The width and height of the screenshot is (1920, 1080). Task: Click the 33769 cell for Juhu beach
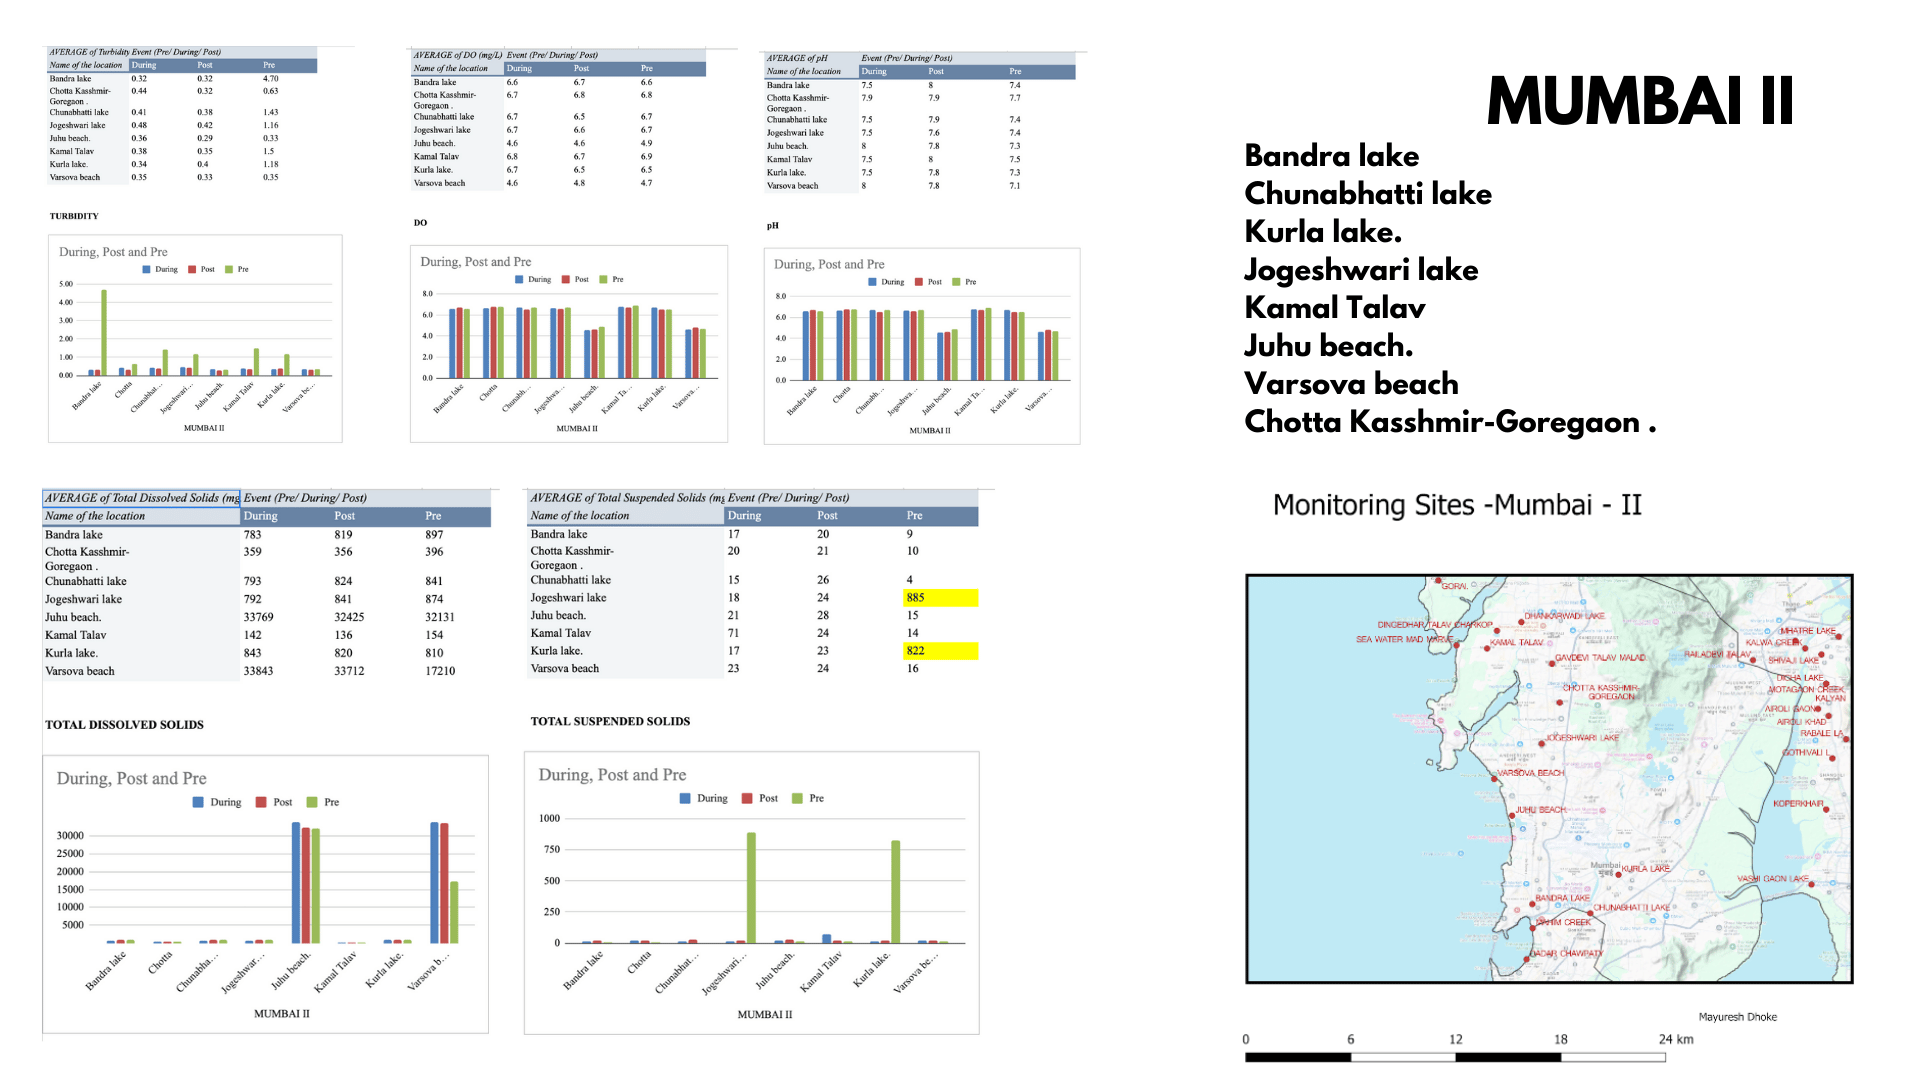click(259, 617)
